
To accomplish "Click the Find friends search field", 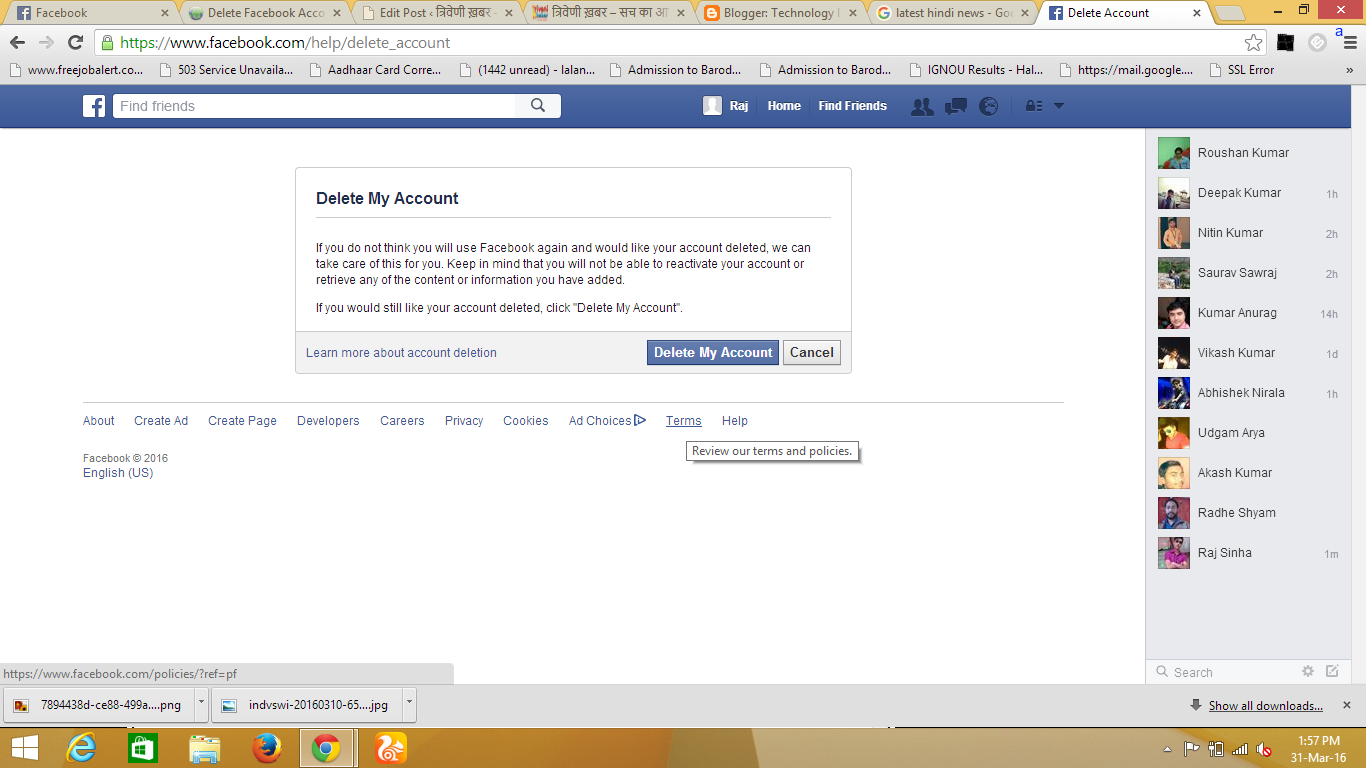I will (x=314, y=106).
